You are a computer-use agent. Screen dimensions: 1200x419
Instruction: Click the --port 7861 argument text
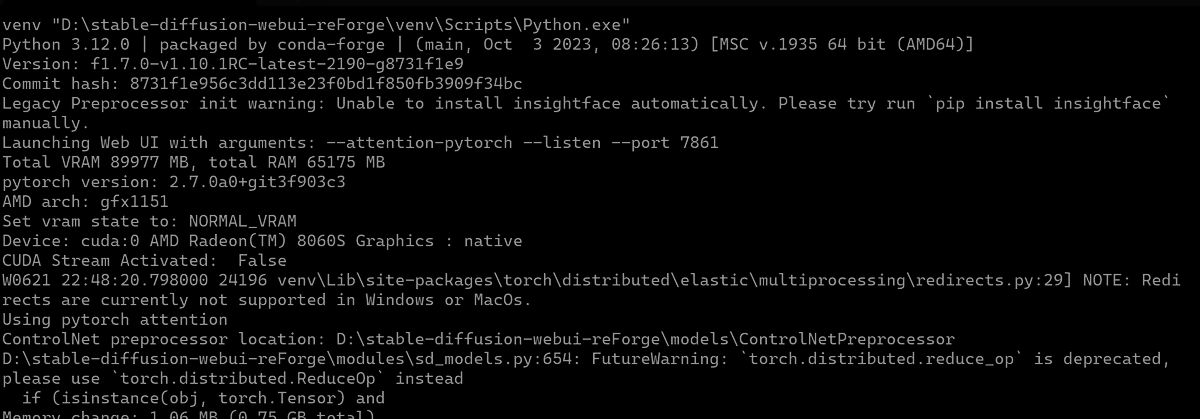coord(660,142)
